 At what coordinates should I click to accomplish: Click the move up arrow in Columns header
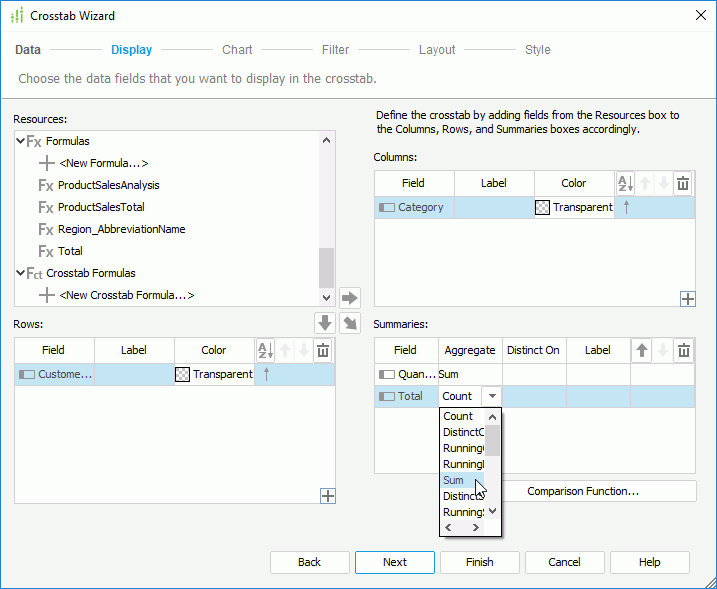(645, 183)
